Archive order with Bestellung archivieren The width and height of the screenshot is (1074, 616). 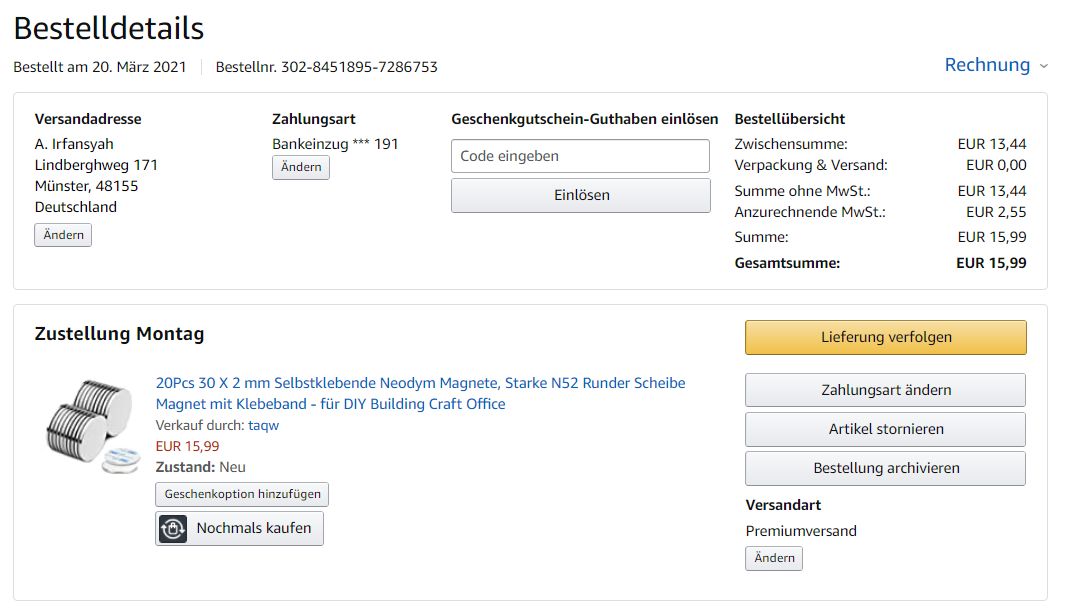(885, 468)
